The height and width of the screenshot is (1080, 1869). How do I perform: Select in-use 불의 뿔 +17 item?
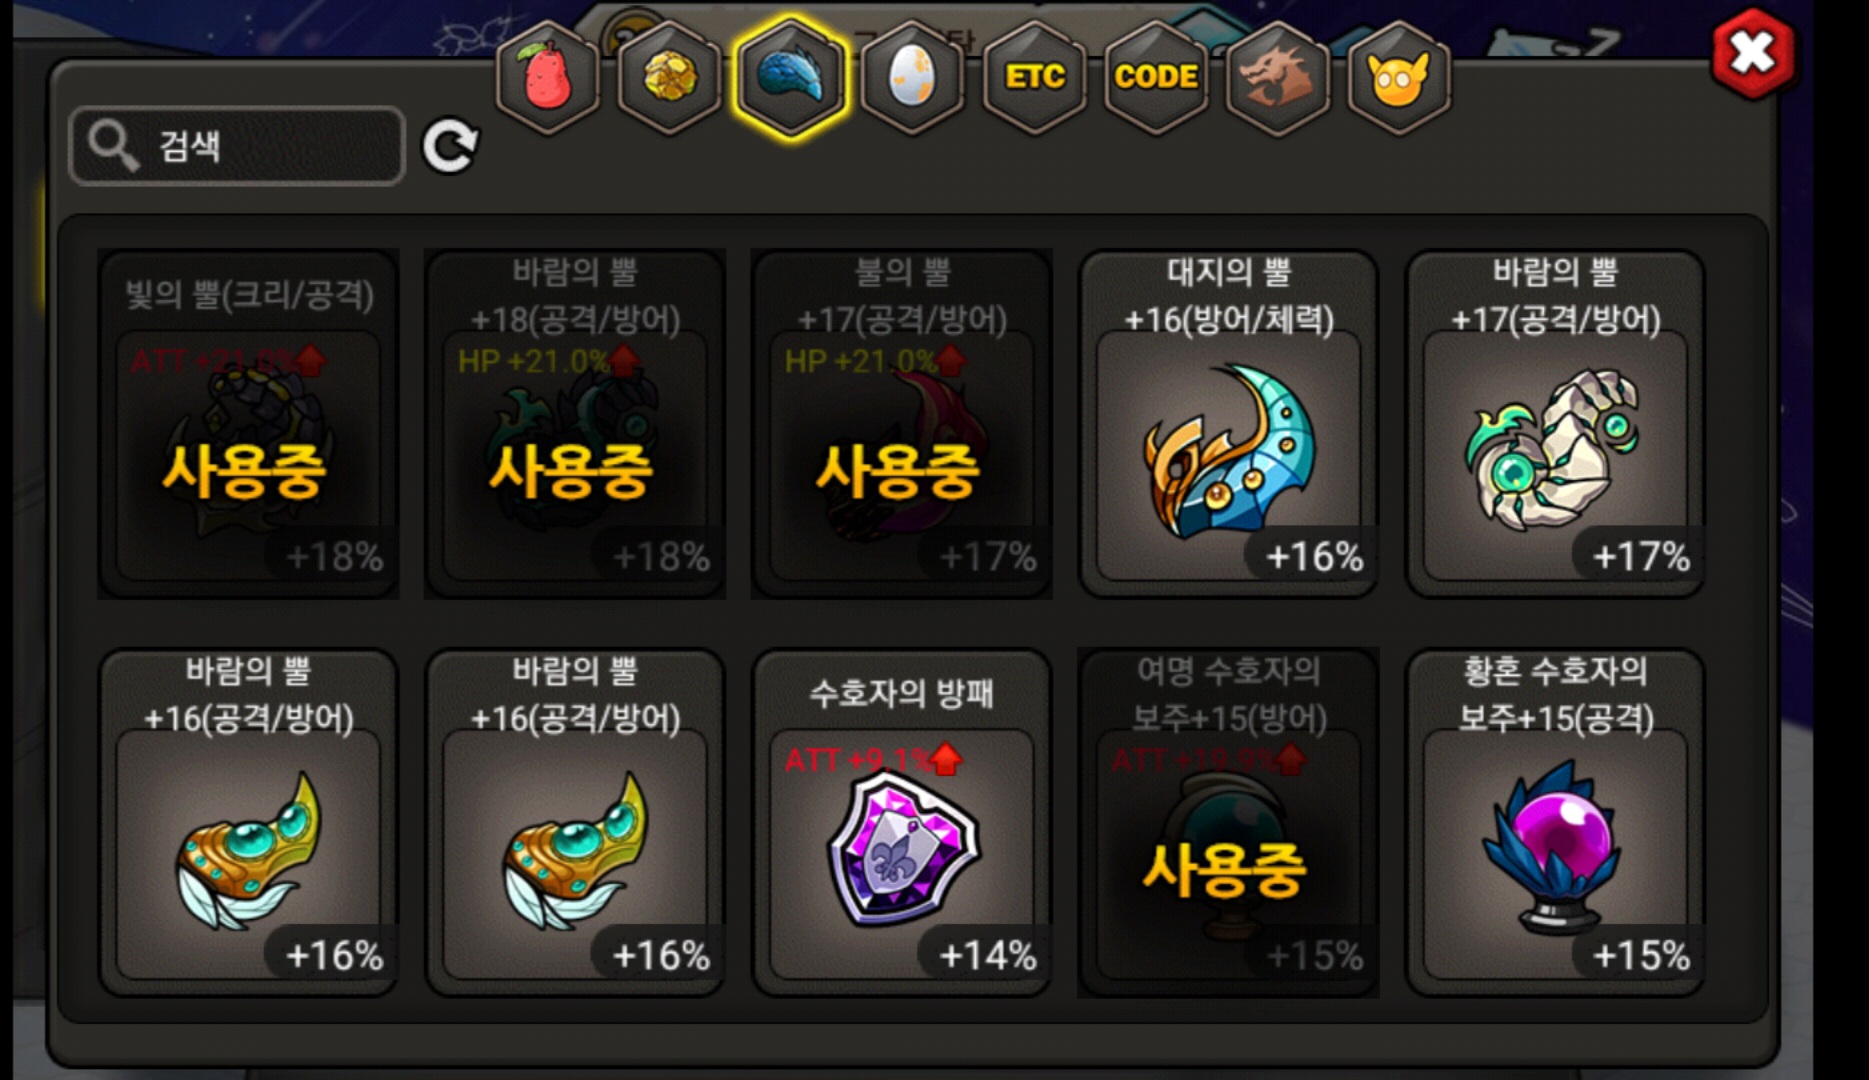tap(901, 424)
